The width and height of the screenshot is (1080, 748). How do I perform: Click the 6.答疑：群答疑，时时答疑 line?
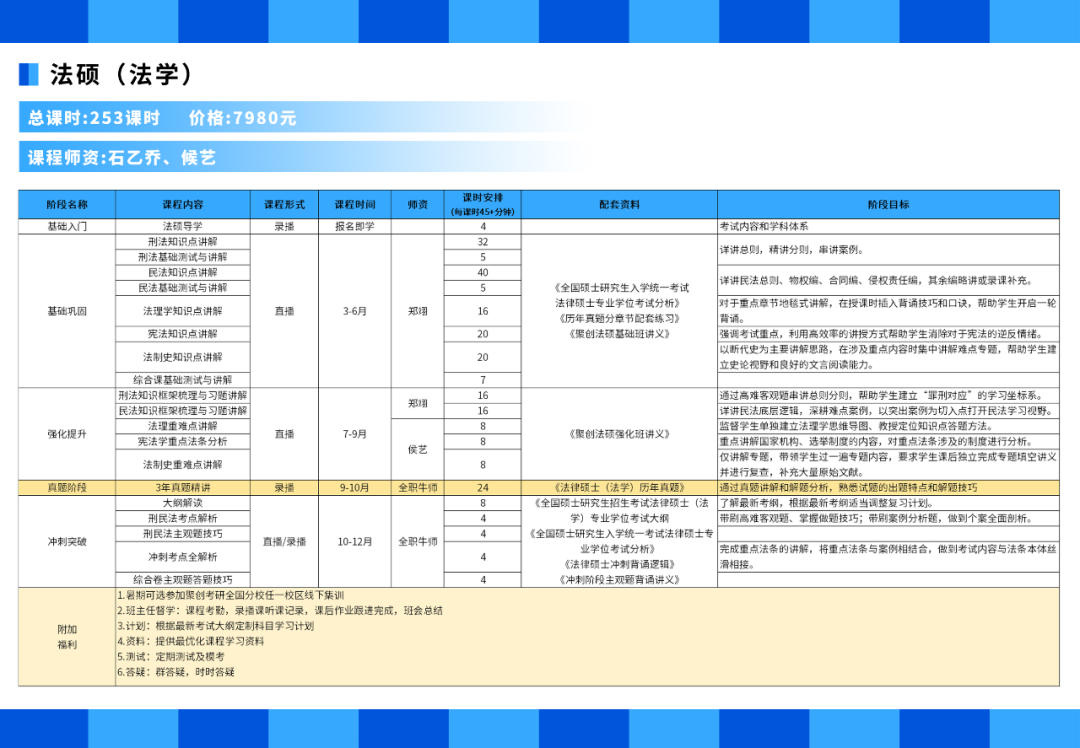point(176,672)
